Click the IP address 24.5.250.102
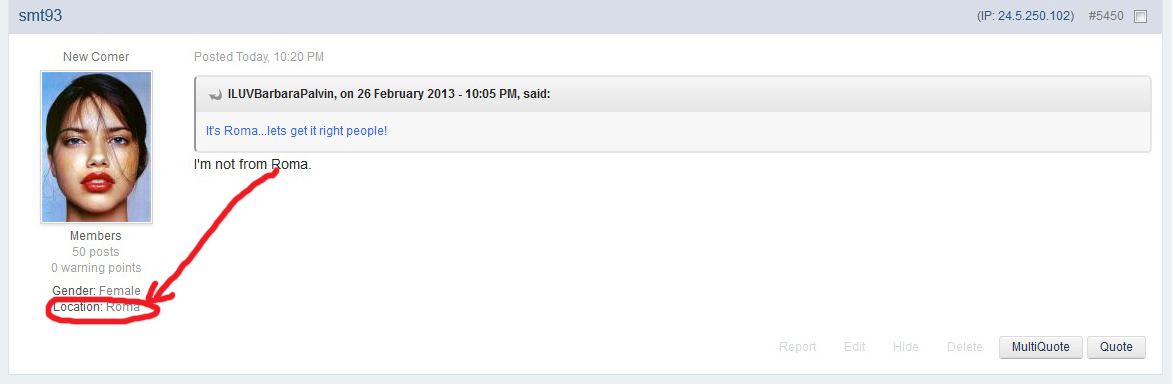 (x=1035, y=16)
